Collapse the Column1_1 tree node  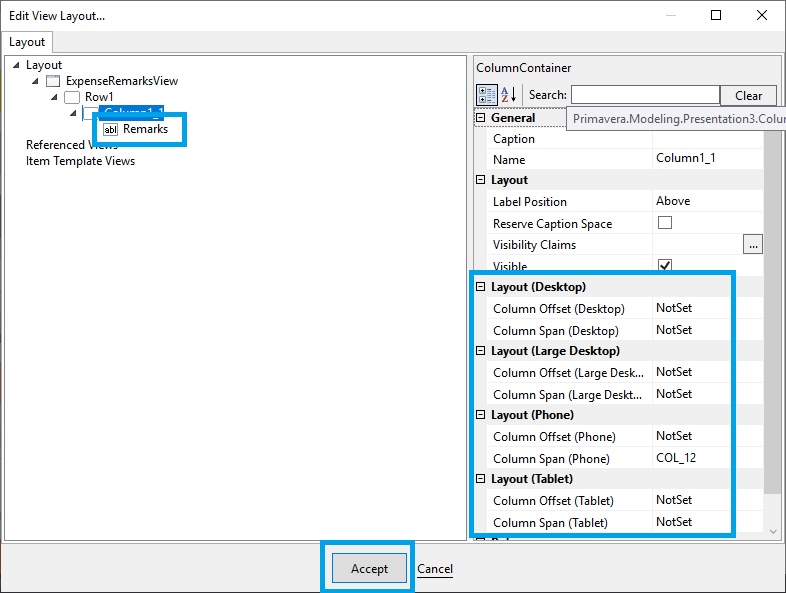(73, 113)
